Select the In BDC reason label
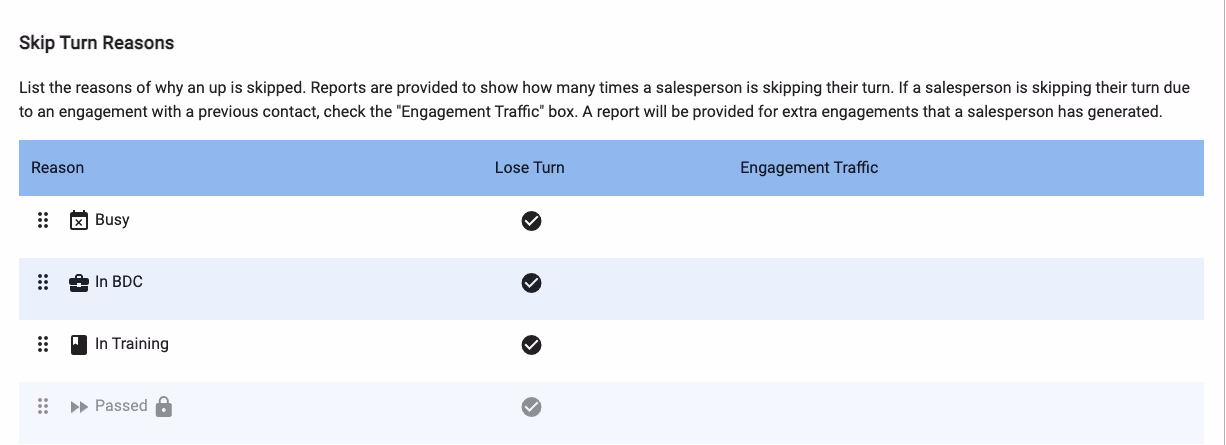 [119, 282]
